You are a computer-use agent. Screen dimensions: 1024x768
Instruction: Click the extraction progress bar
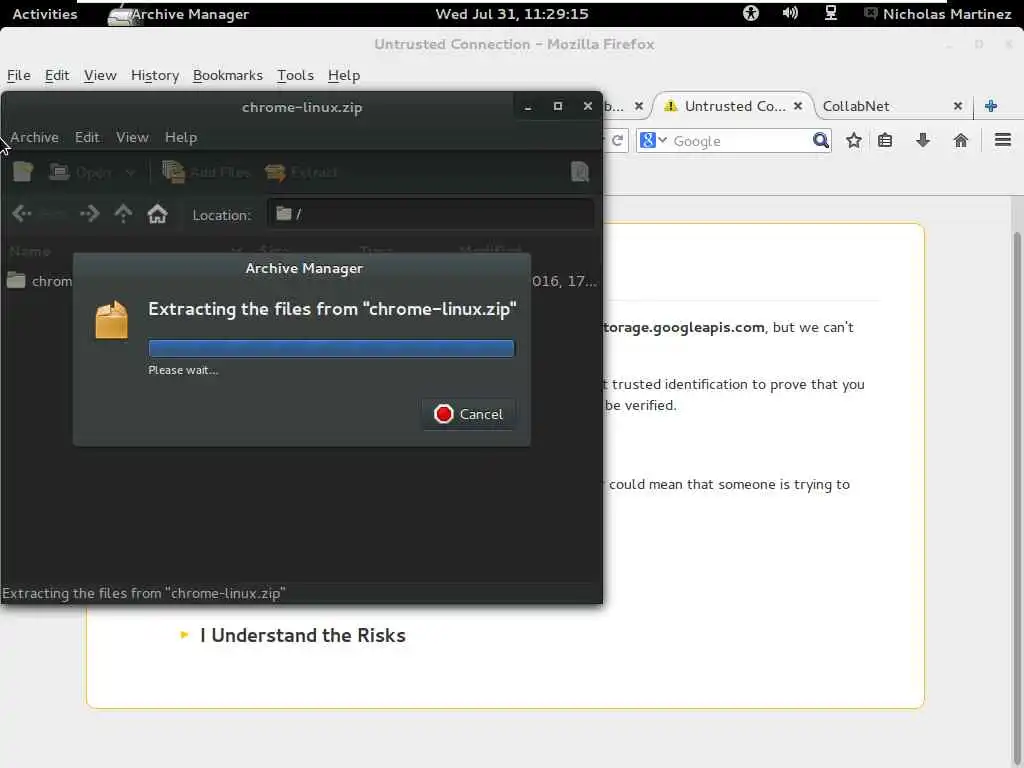tap(331, 348)
